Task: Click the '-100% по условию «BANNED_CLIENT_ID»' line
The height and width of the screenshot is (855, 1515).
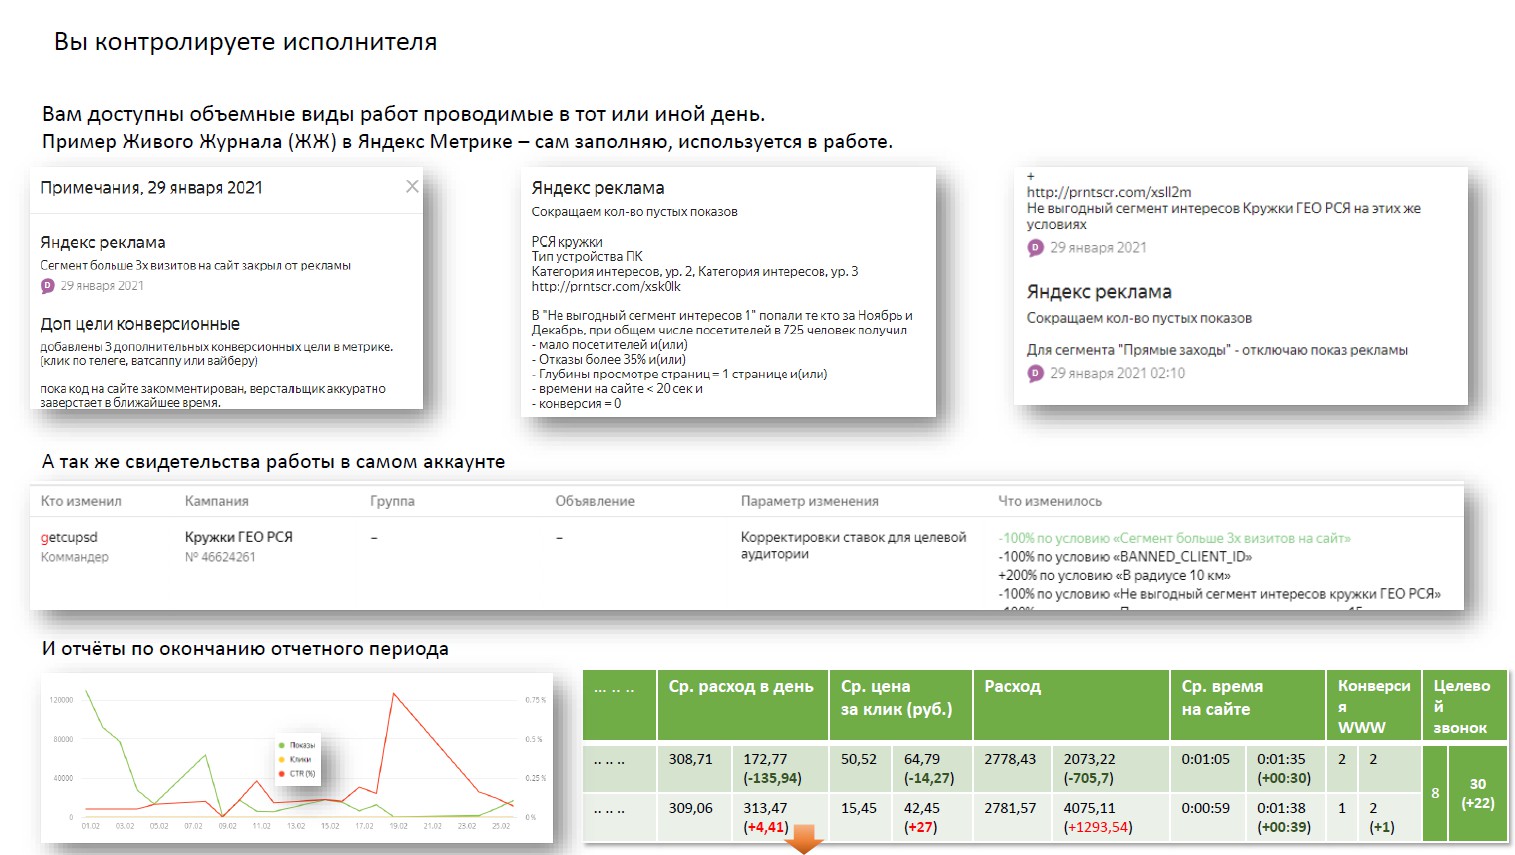Action: click(1125, 557)
